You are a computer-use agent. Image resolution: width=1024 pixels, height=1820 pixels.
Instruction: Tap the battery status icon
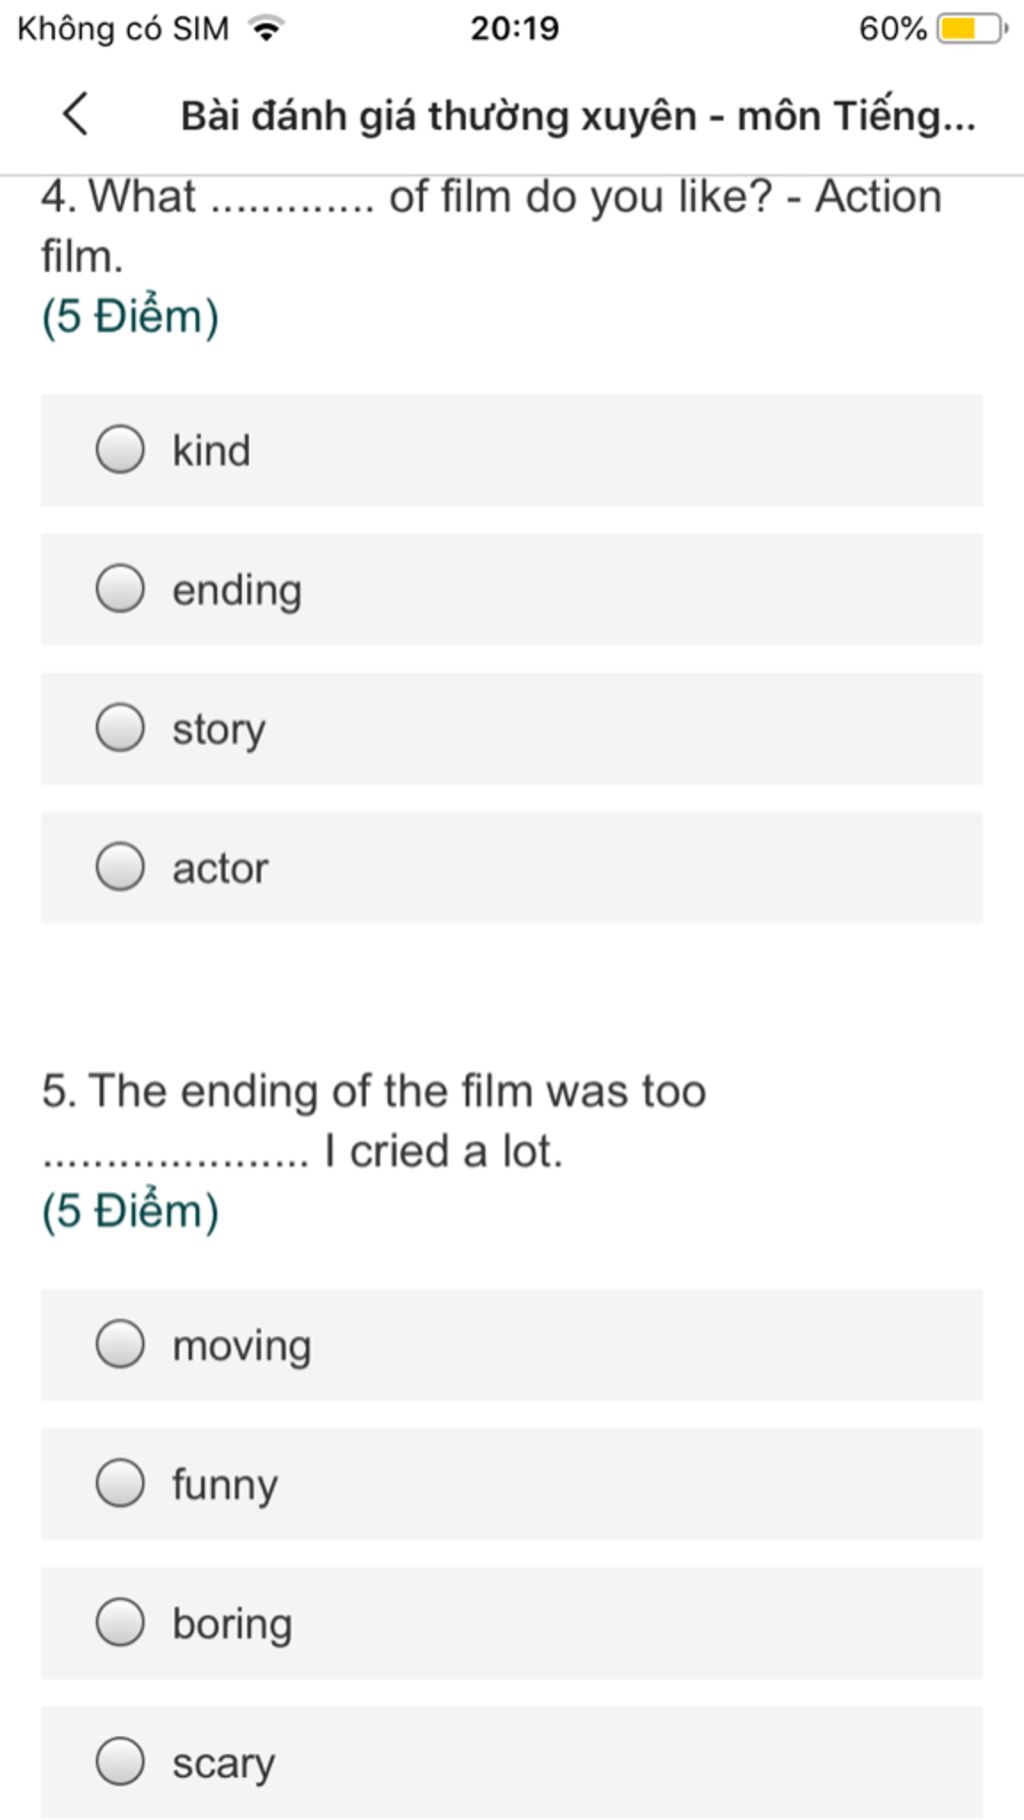(x=970, y=28)
